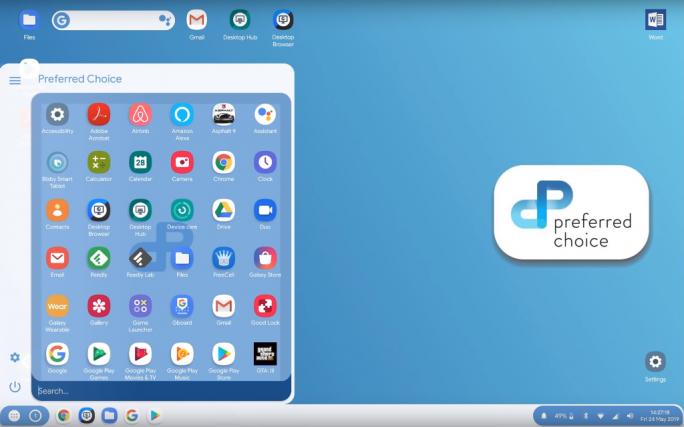This screenshot has width=684, height=427.
Task: Open Desktop Browser from the taskbar
Action: pyautogui.click(x=86, y=416)
